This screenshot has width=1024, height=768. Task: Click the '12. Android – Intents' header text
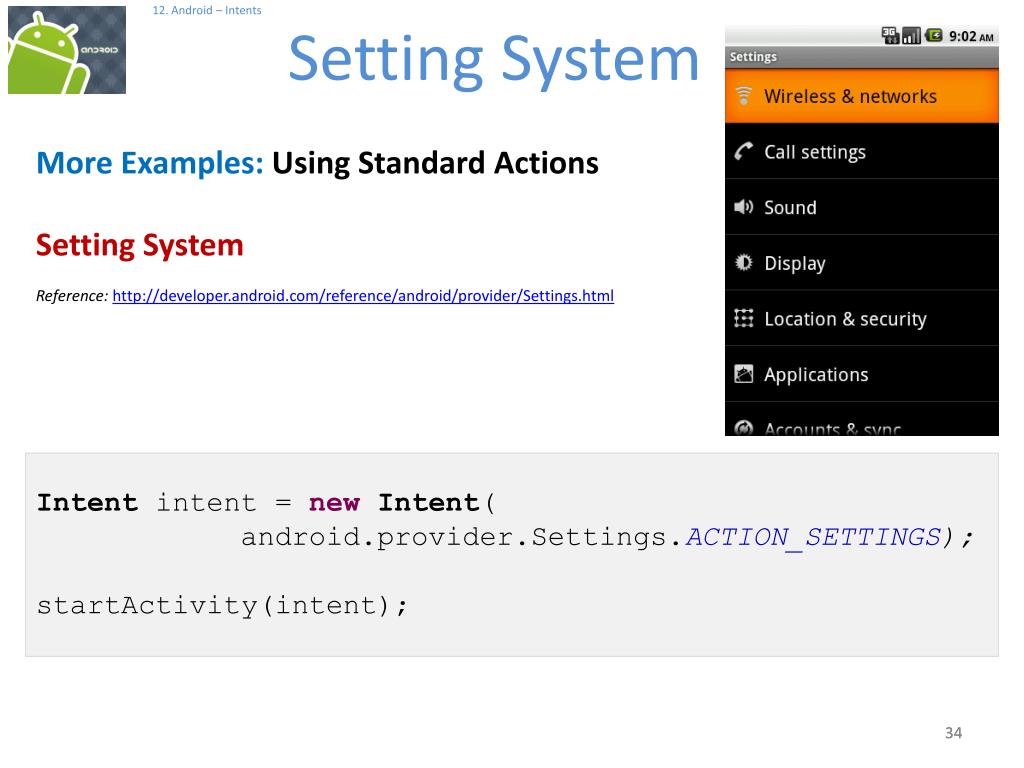tap(206, 10)
